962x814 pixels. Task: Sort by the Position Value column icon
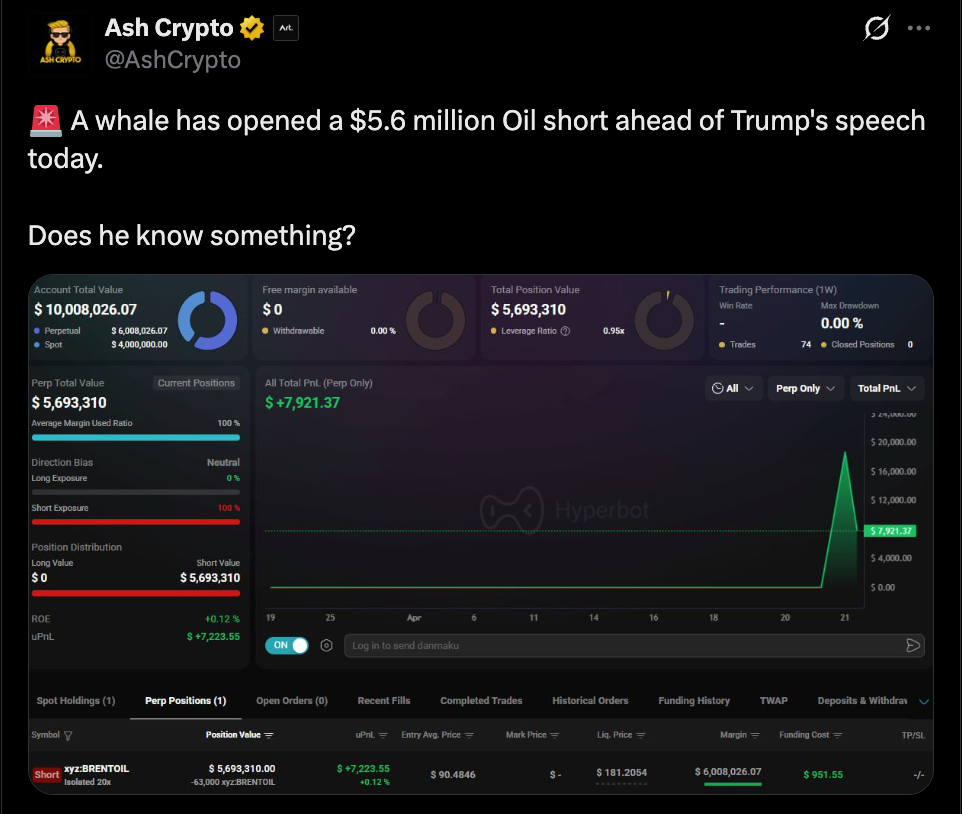269,735
